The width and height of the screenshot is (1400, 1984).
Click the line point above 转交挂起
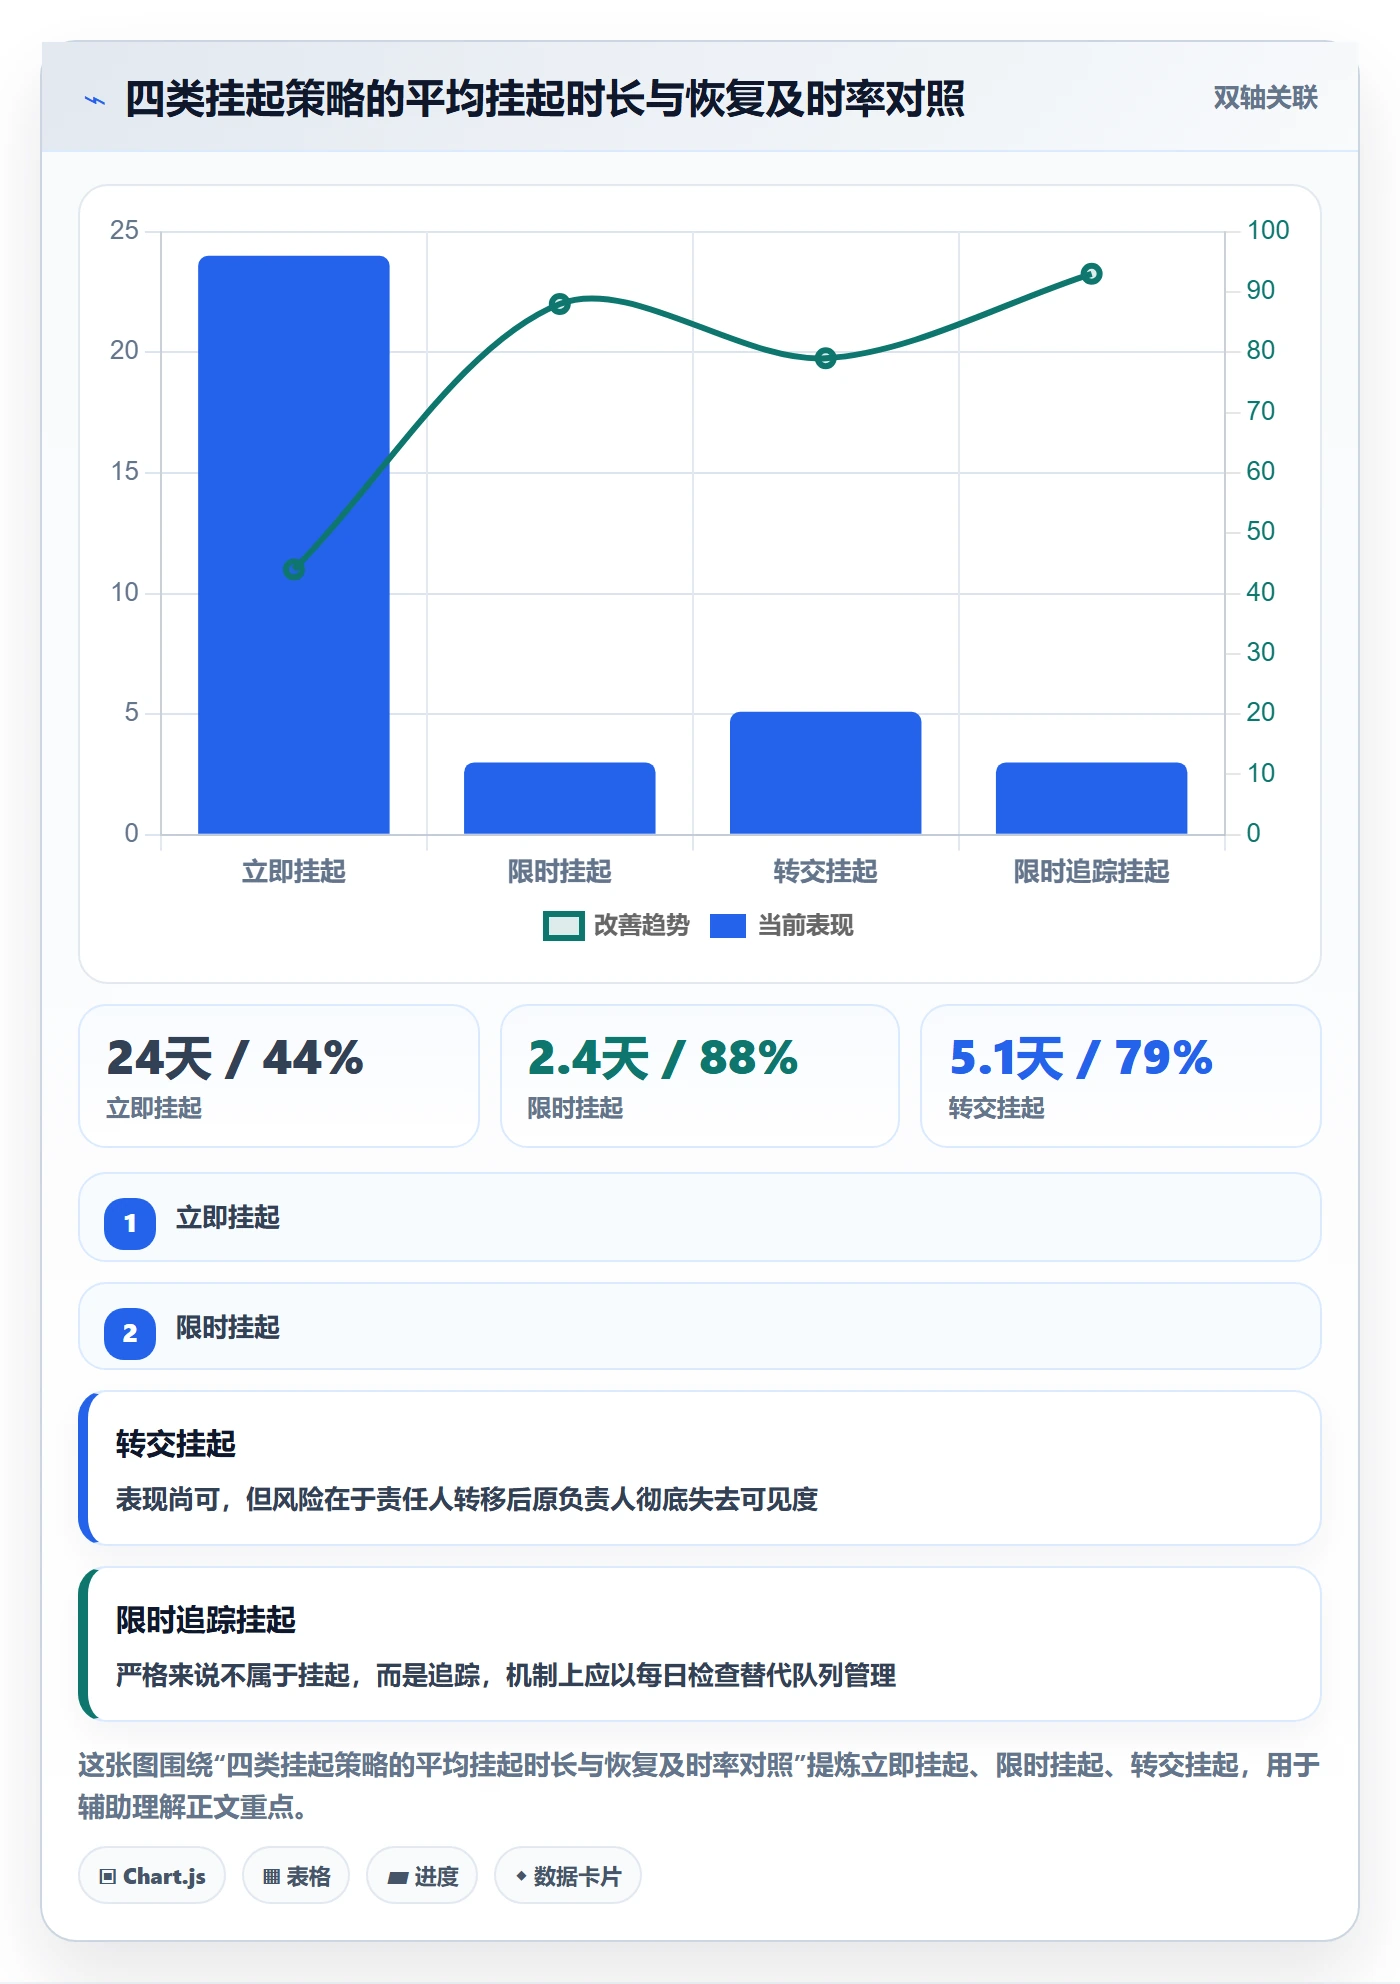click(826, 358)
